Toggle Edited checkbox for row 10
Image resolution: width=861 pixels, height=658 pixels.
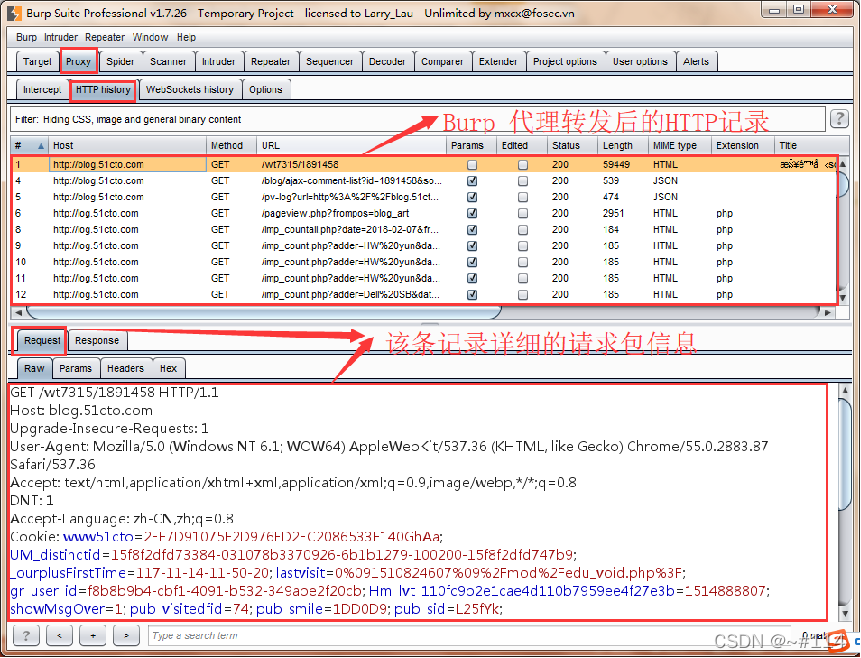(x=523, y=262)
